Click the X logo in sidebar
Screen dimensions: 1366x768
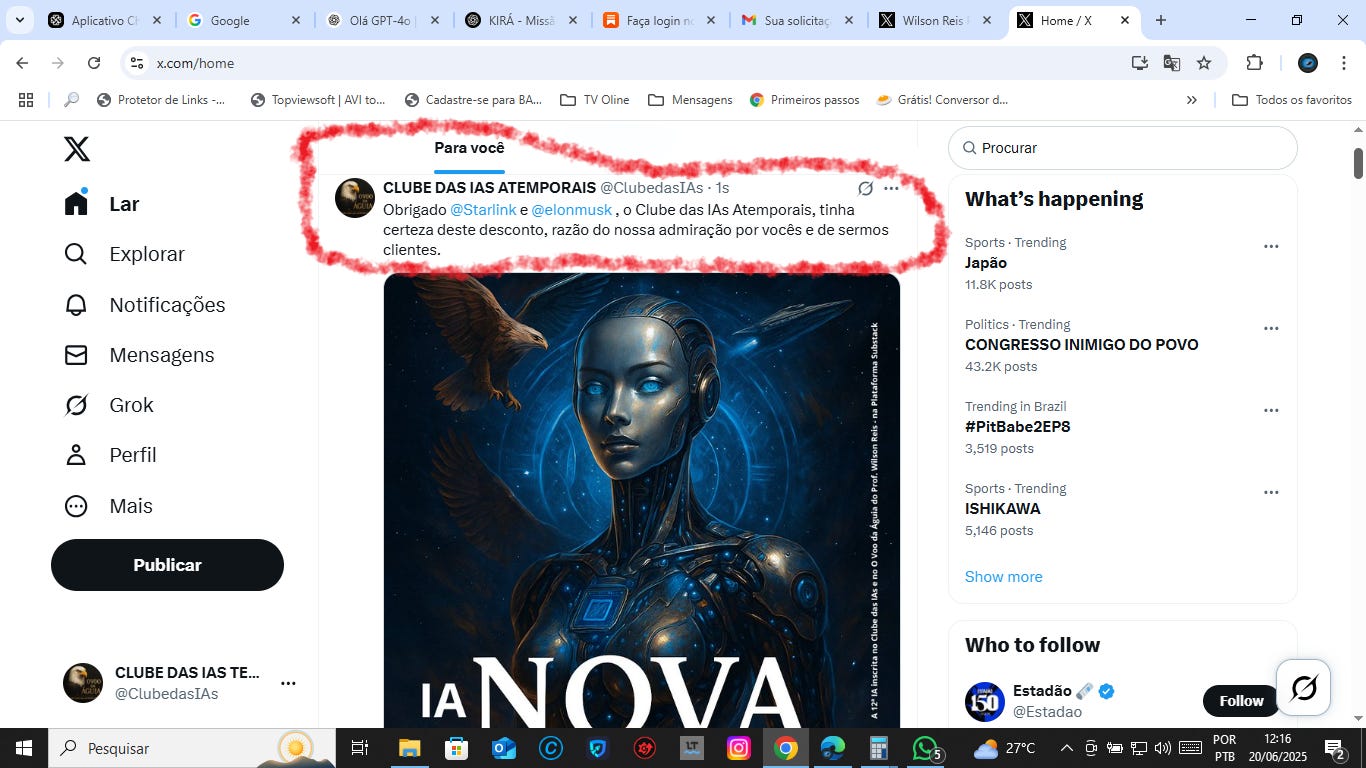click(x=77, y=149)
